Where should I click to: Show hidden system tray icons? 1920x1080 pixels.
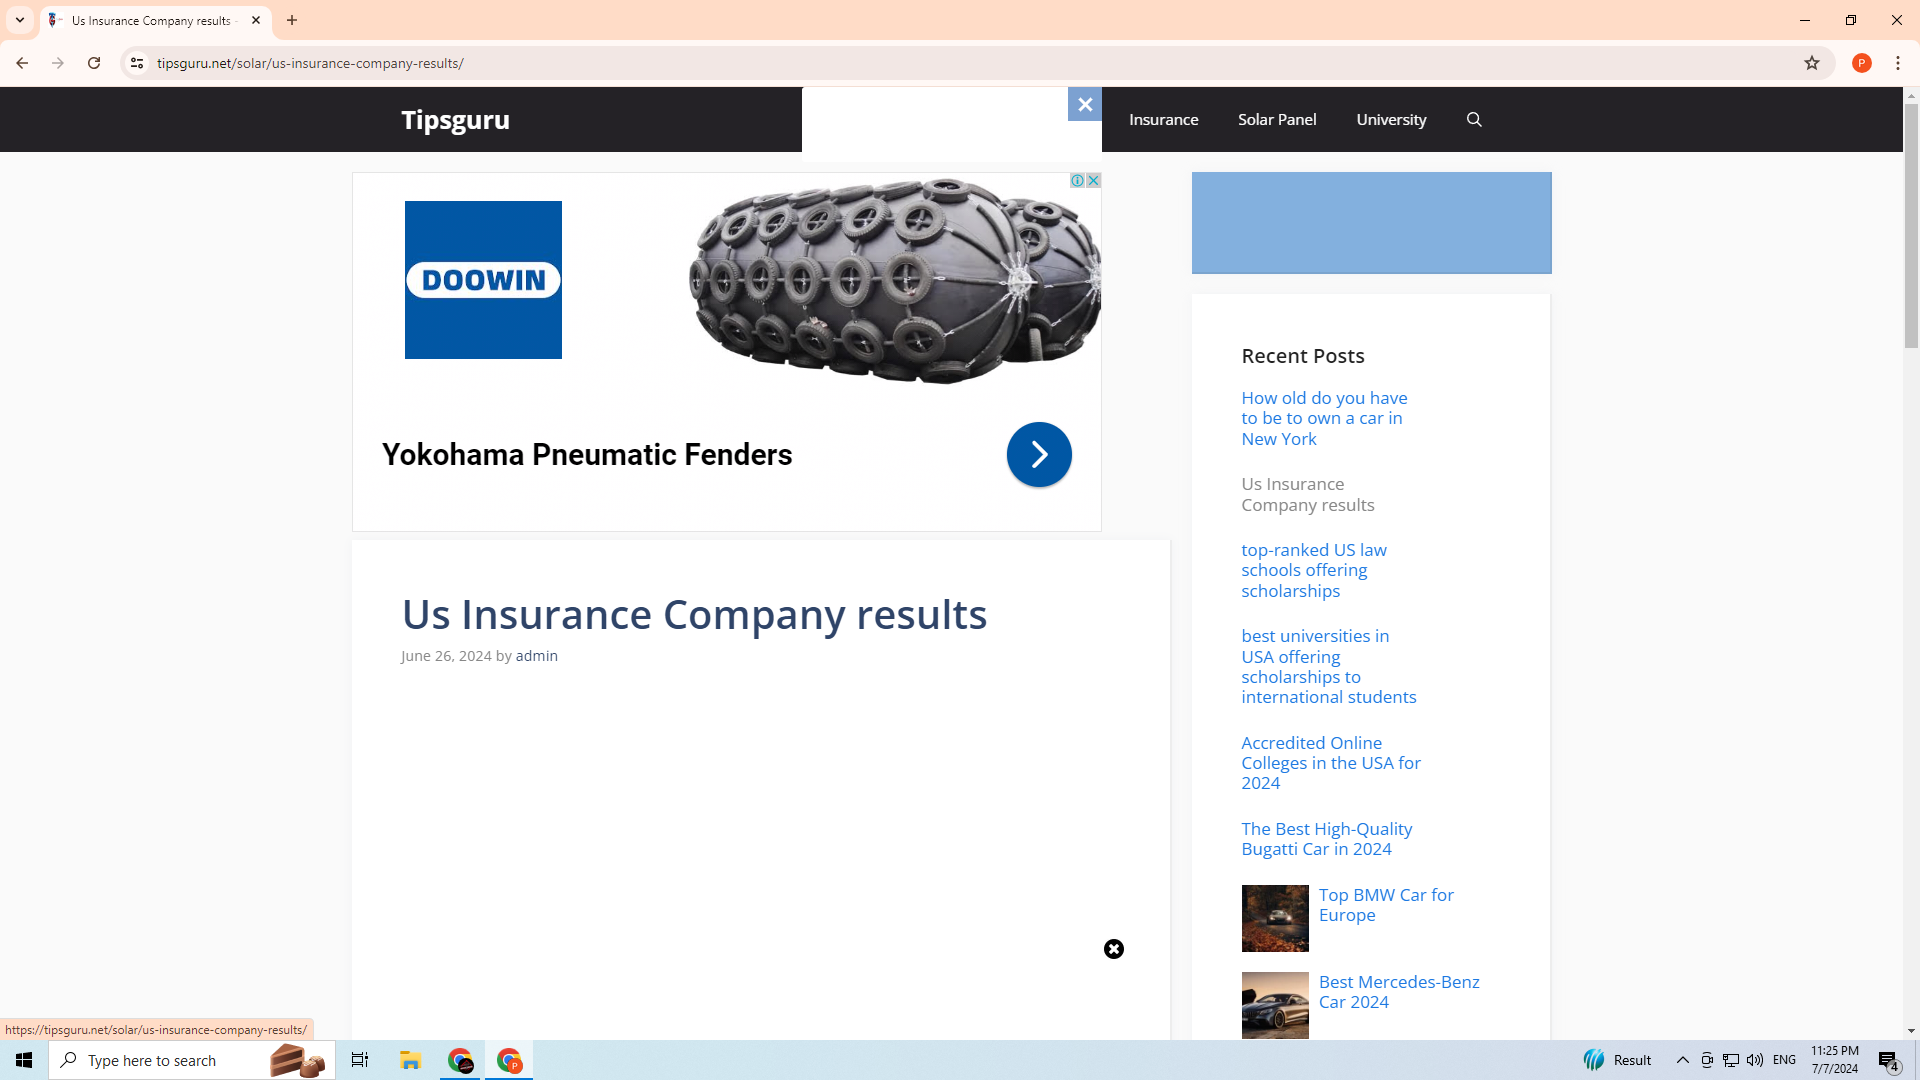coord(1682,1060)
